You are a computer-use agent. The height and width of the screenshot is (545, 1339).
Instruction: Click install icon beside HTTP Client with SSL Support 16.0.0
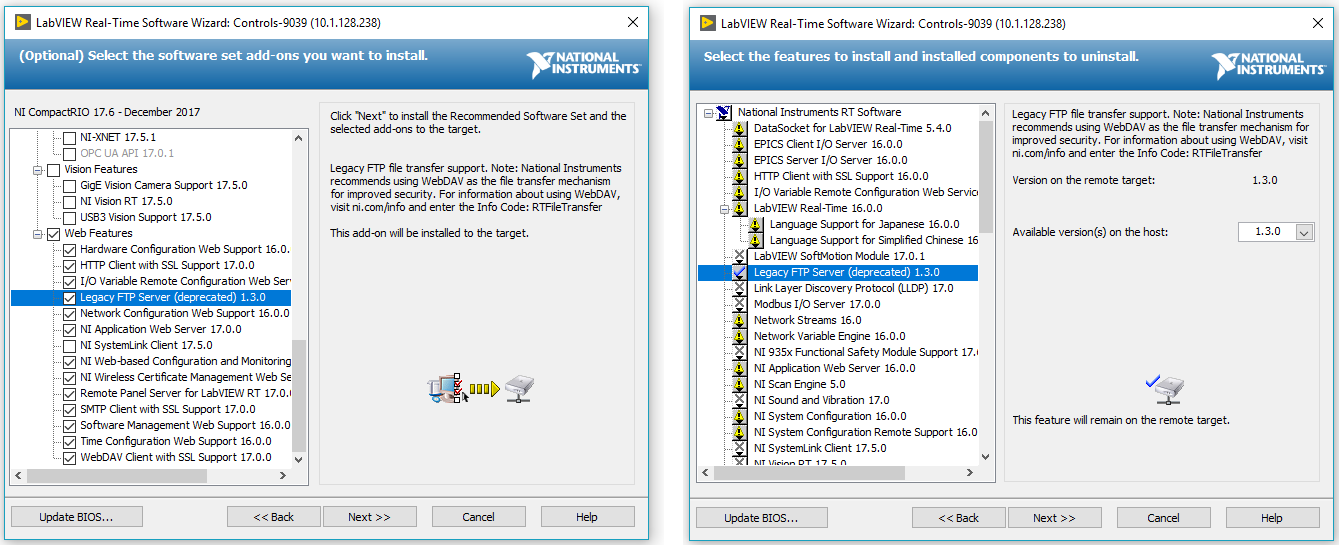coord(740,176)
